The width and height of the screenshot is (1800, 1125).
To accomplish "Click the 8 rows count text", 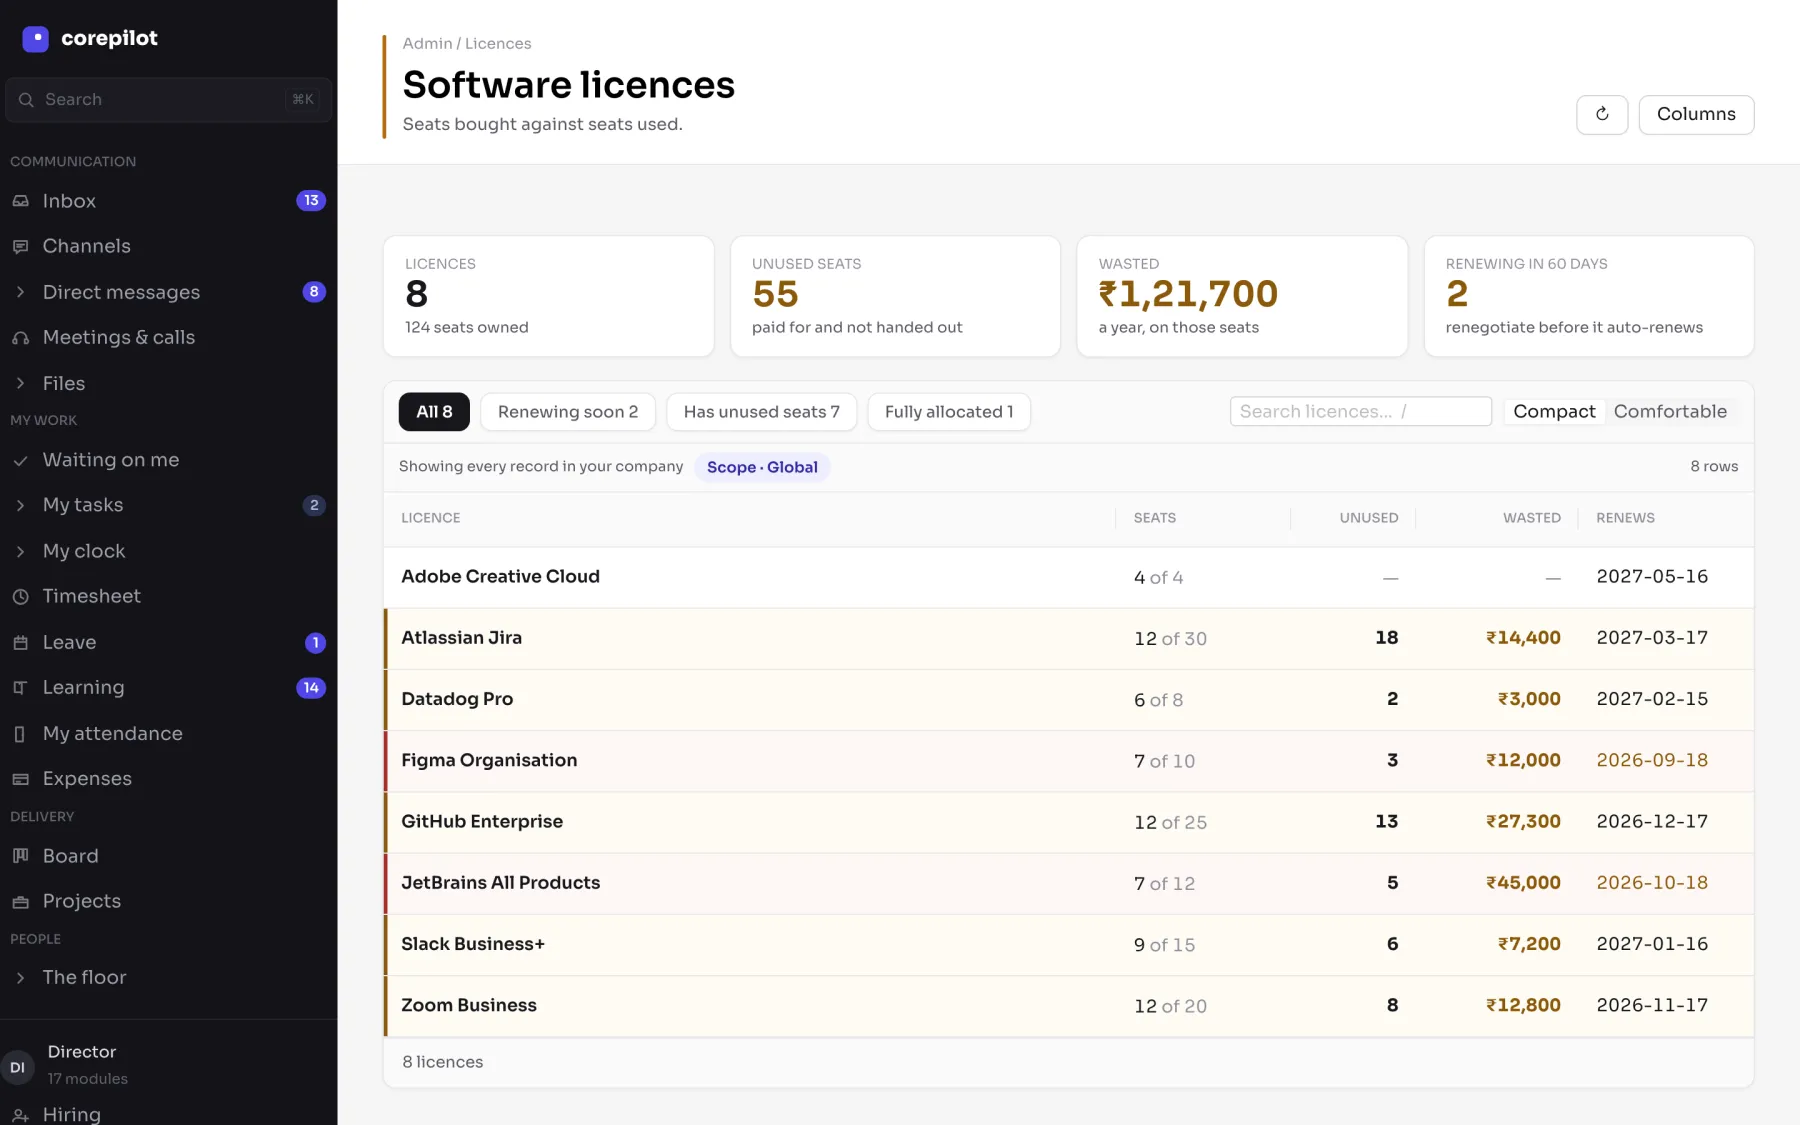I will [x=1714, y=467].
